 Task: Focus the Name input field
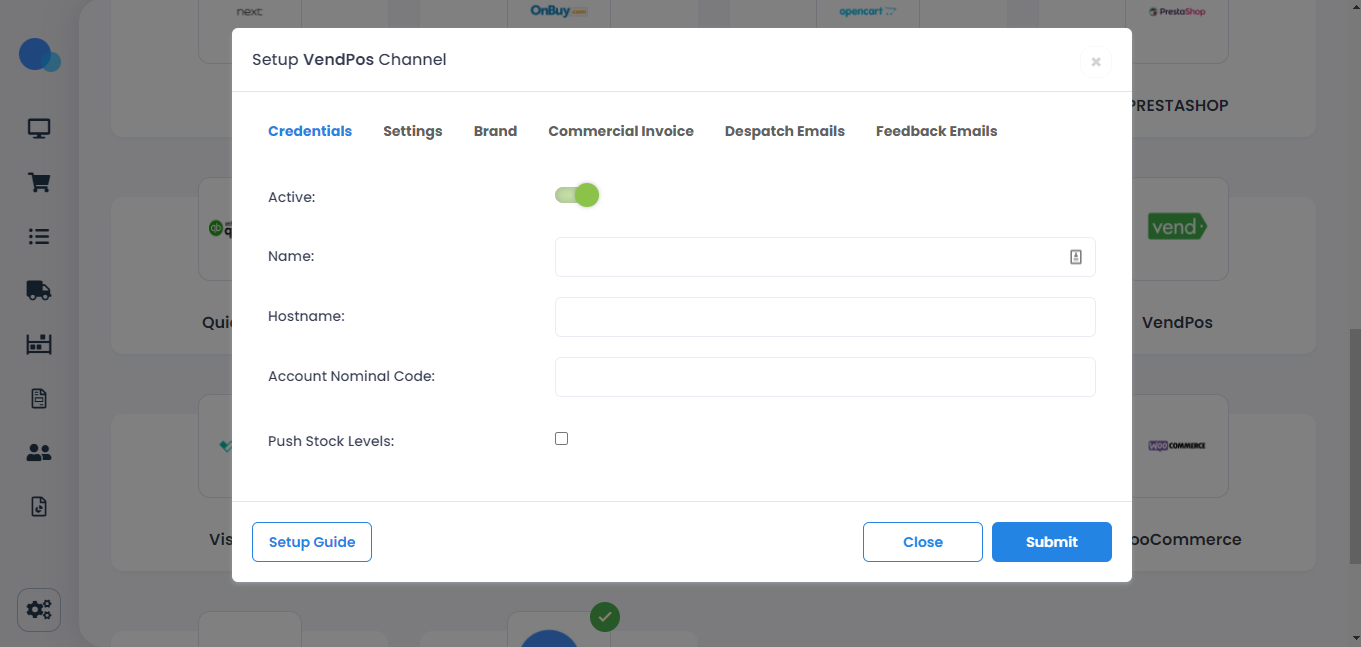coord(825,257)
